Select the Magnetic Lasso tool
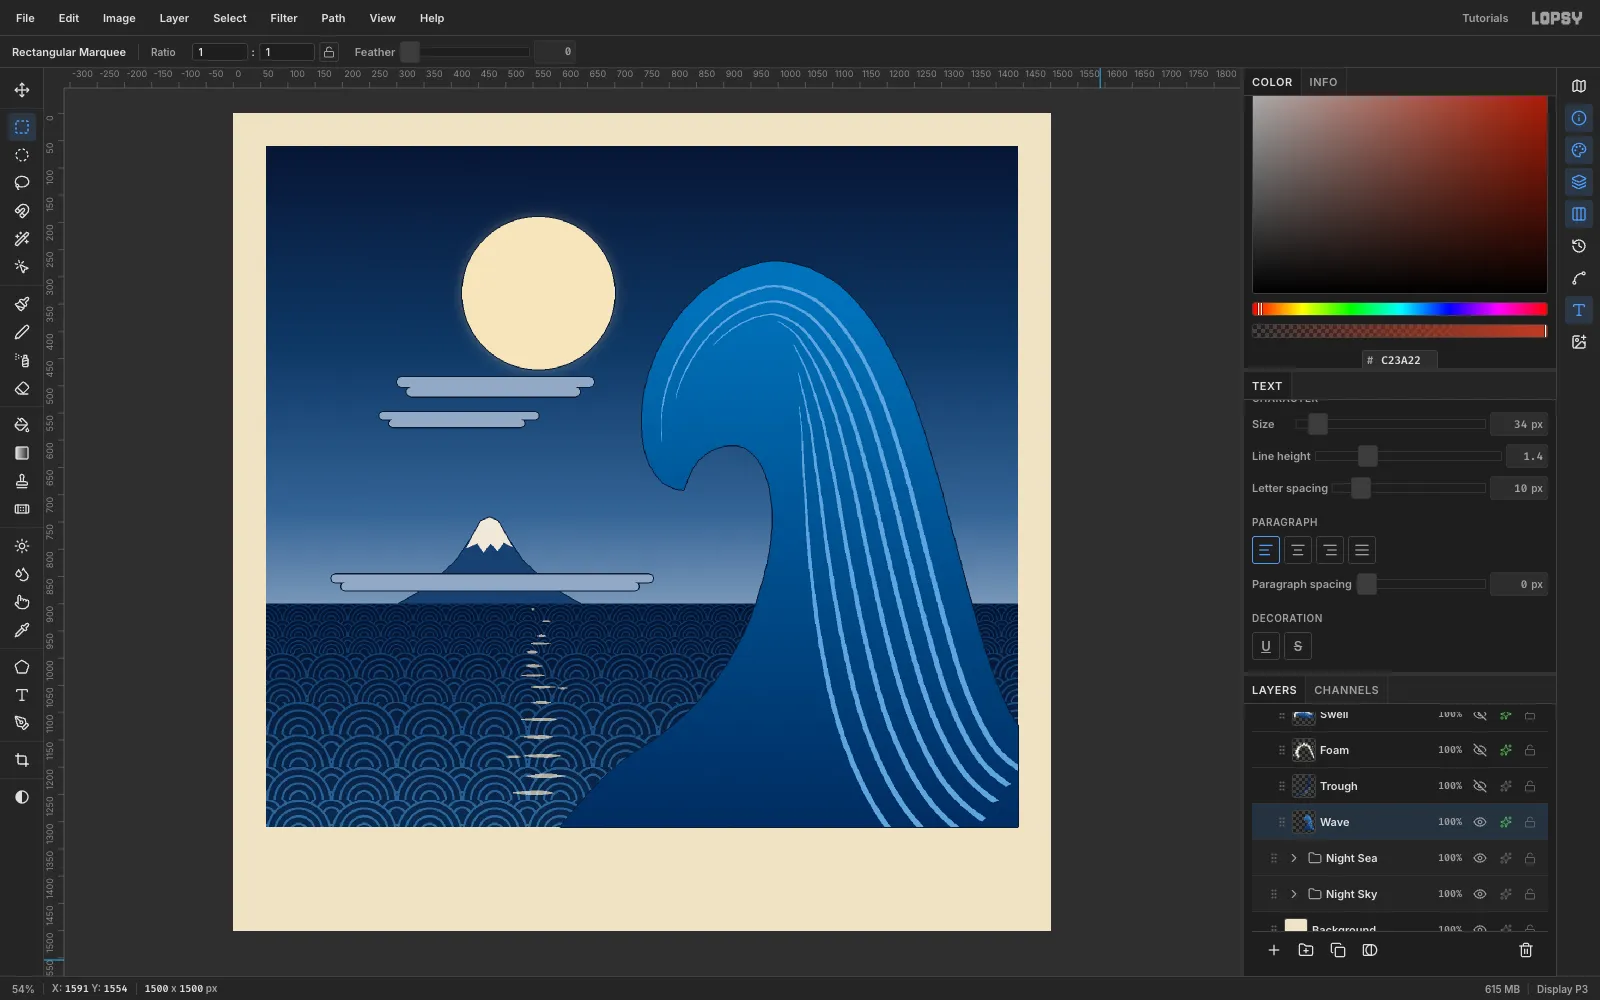This screenshot has height=1000, width=1600. [22, 211]
